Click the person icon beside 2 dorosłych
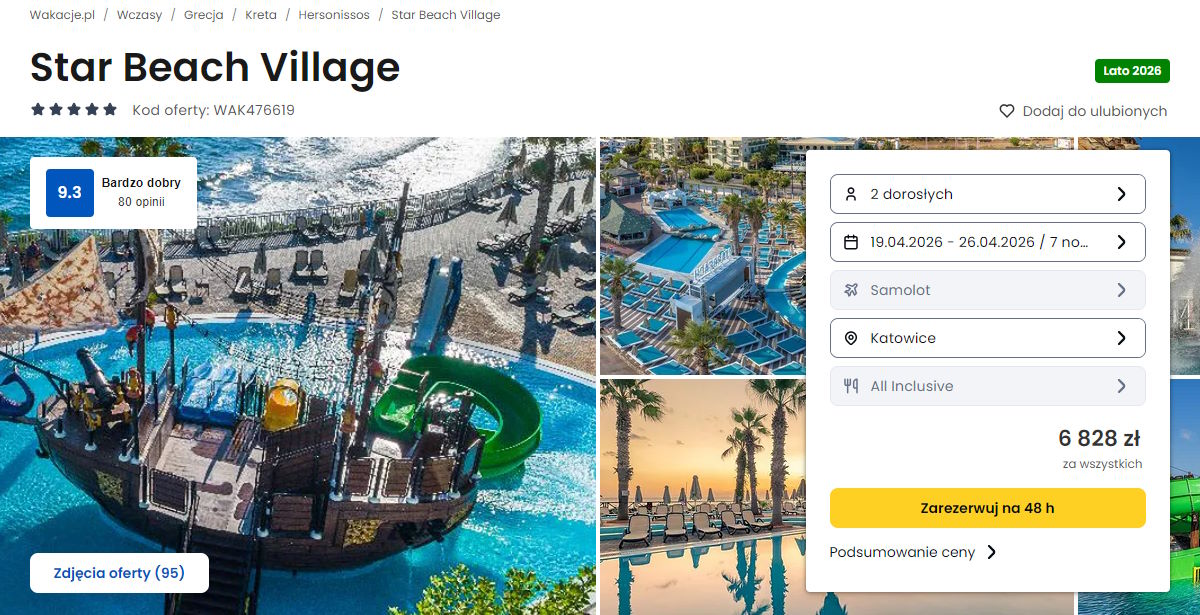 click(851, 194)
